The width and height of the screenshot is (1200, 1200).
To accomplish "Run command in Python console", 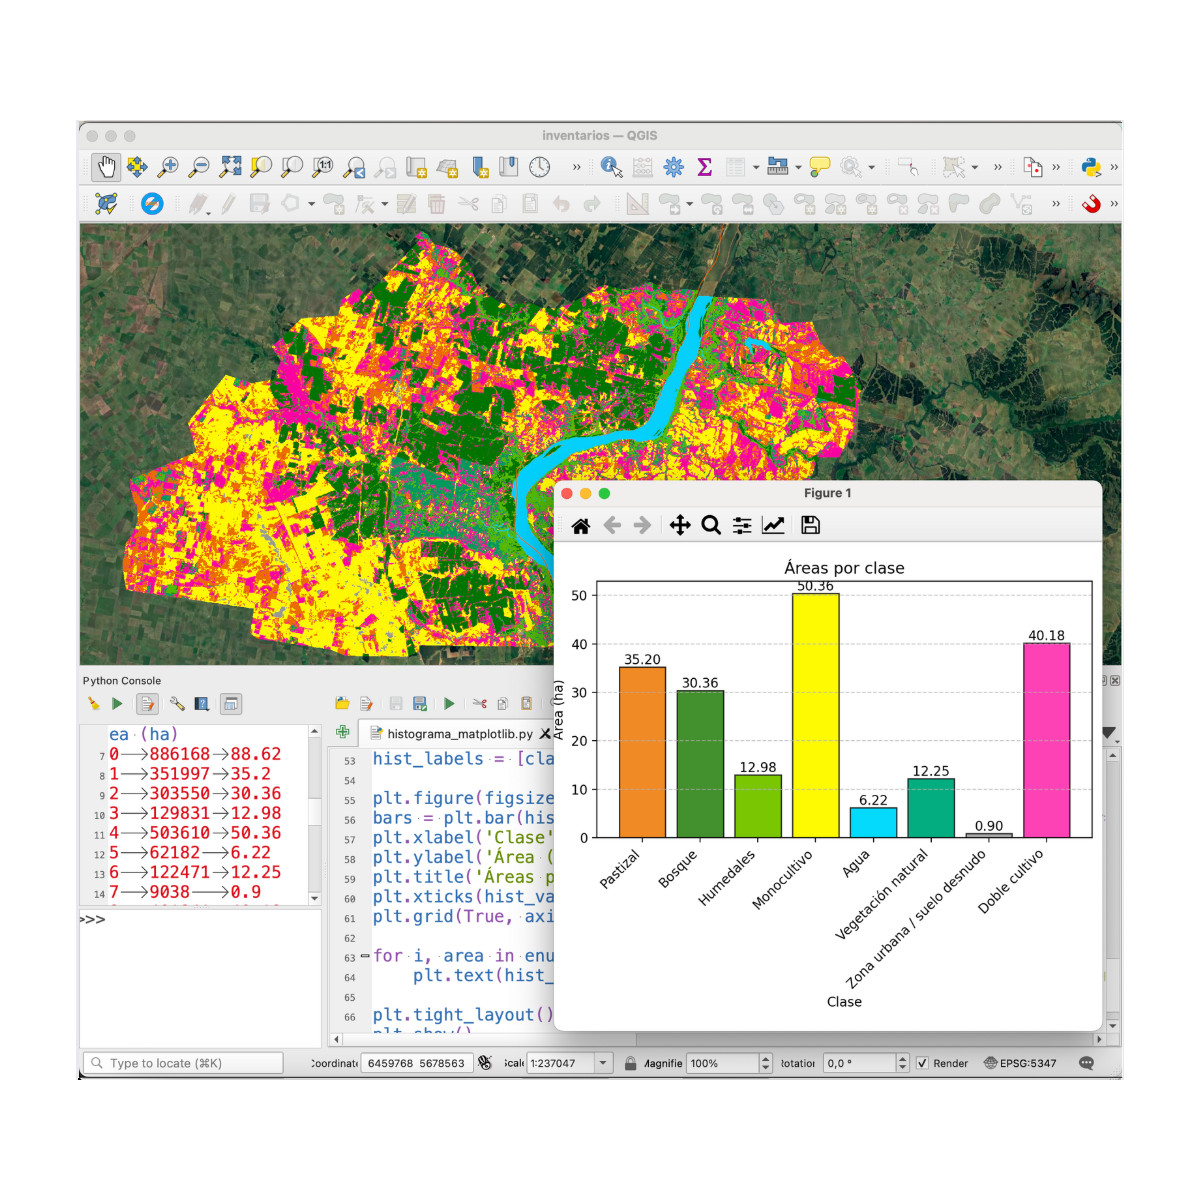I will pos(117,704).
